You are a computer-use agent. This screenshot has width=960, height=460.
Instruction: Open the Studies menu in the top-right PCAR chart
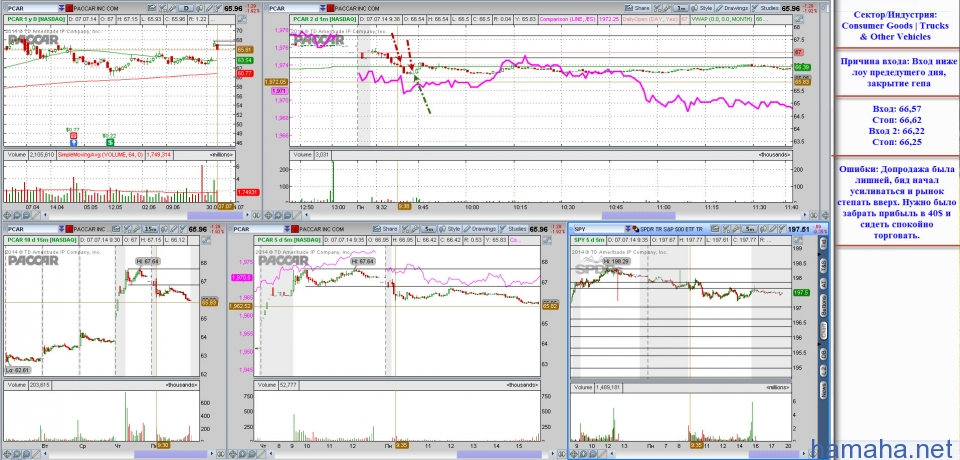point(765,8)
